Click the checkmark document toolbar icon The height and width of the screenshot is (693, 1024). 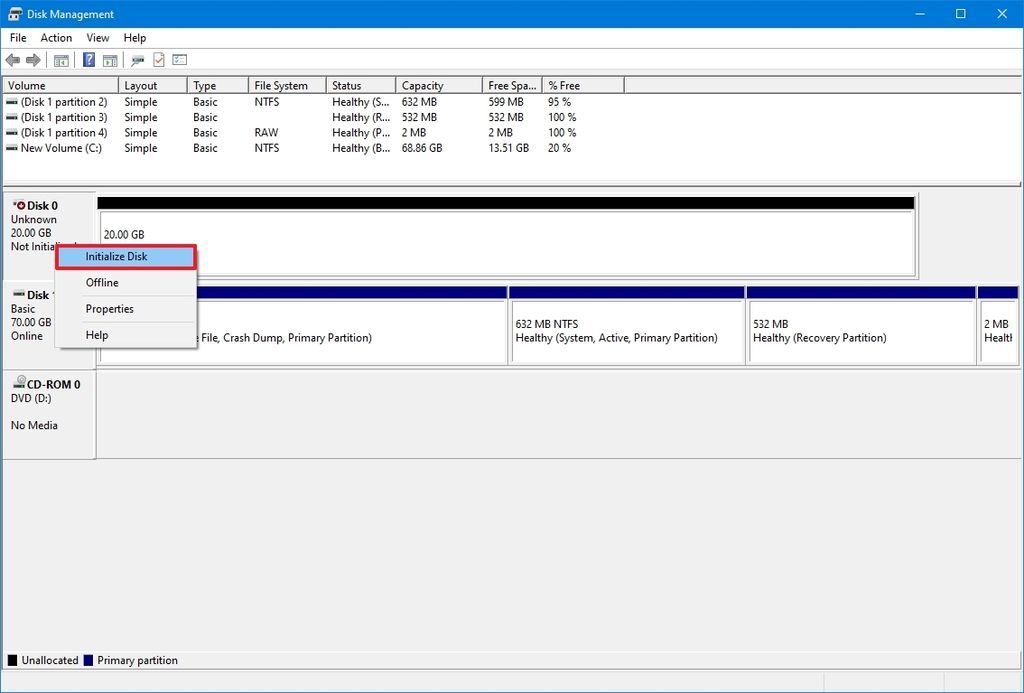(x=158, y=59)
